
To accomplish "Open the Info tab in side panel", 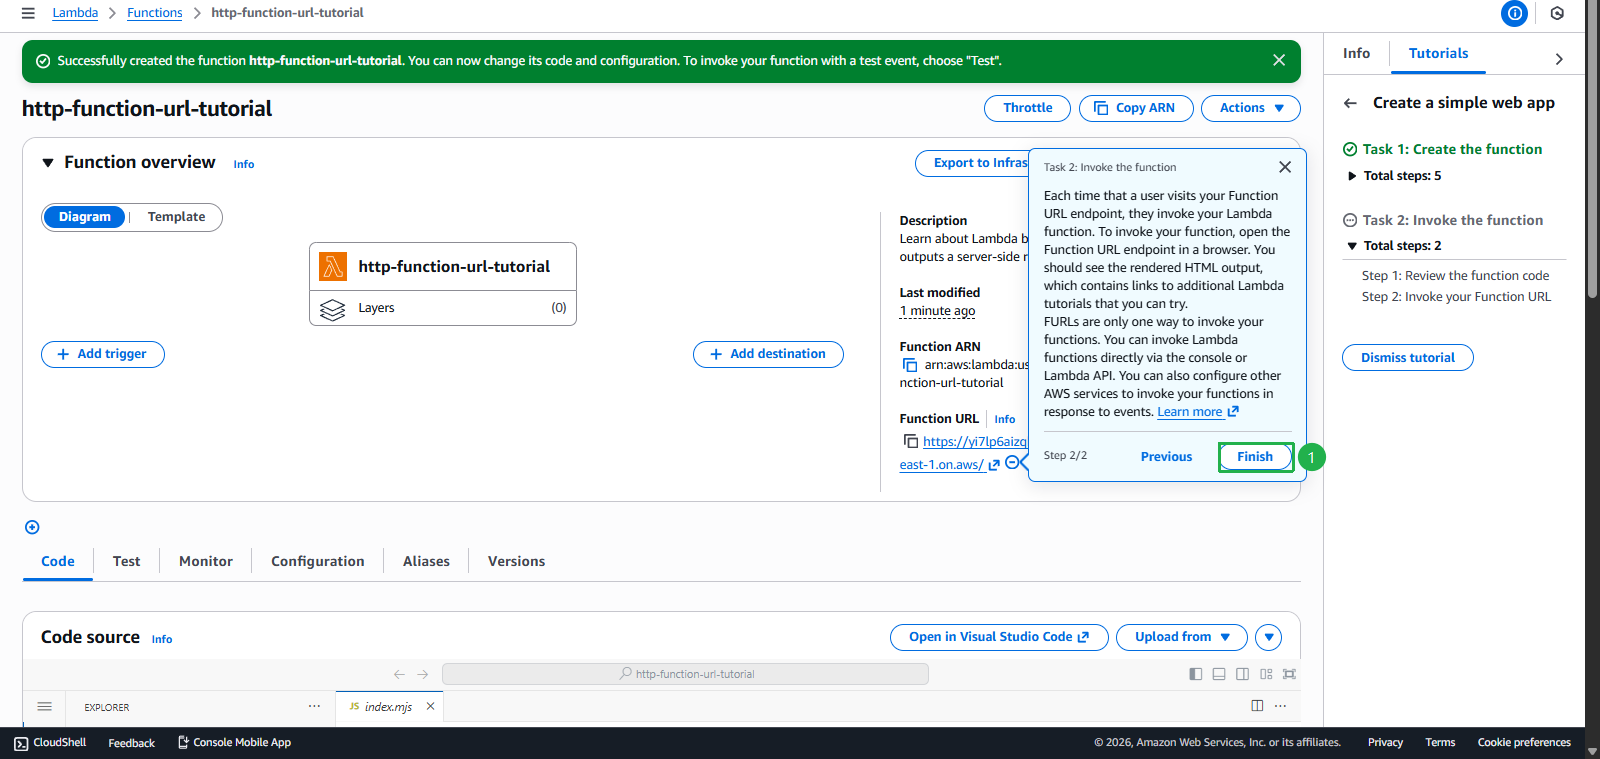I will click(1356, 53).
